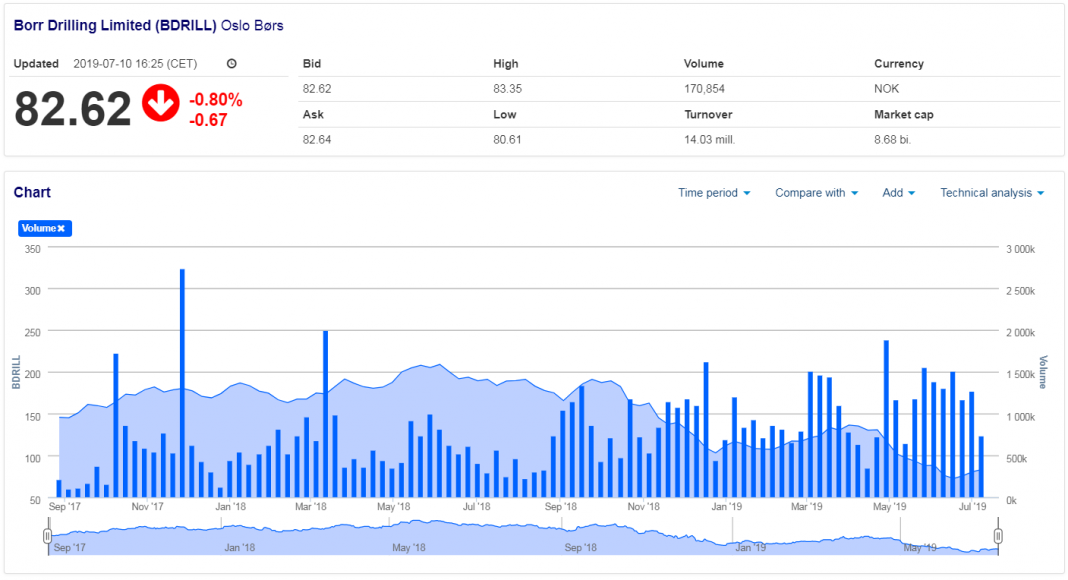Click the Turnover value 14.03 mill.

coord(709,140)
